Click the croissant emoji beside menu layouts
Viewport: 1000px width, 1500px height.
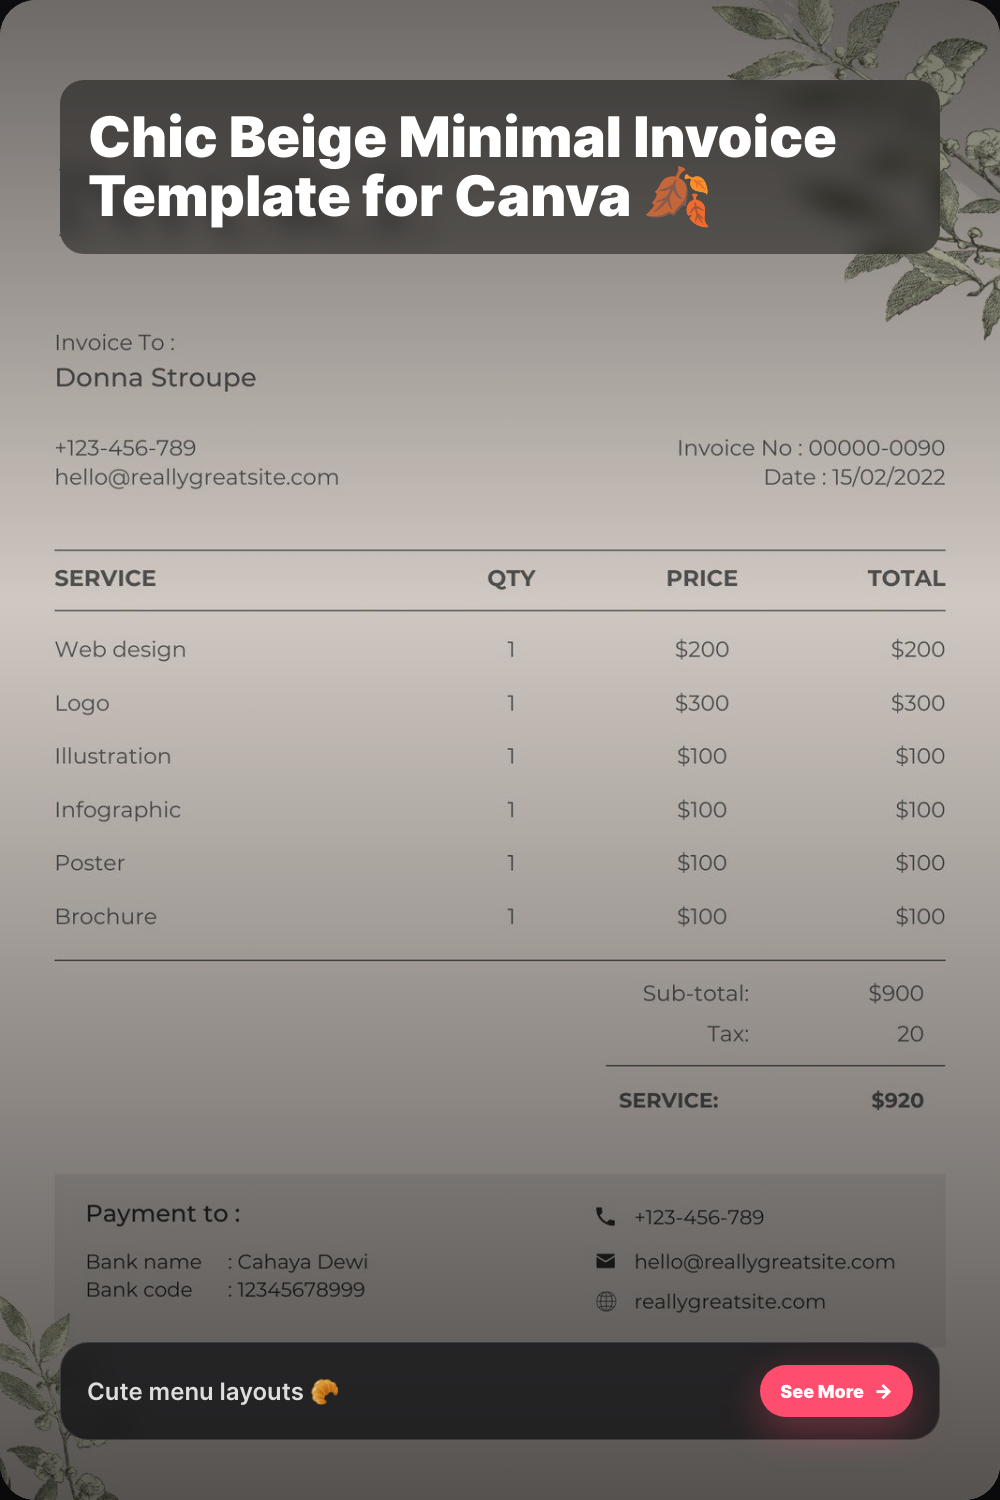(x=325, y=1391)
